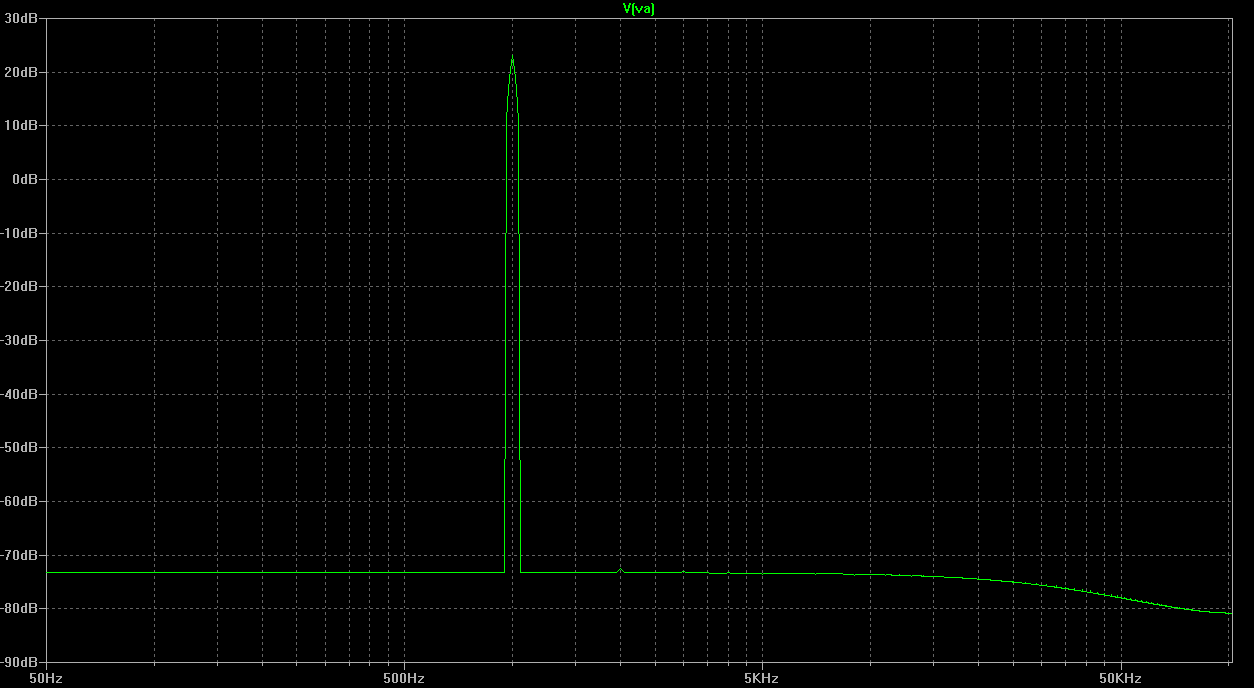This screenshot has height=688, width=1254.
Task: Click the -80dB axis label
Action: pyautogui.click(x=20, y=609)
